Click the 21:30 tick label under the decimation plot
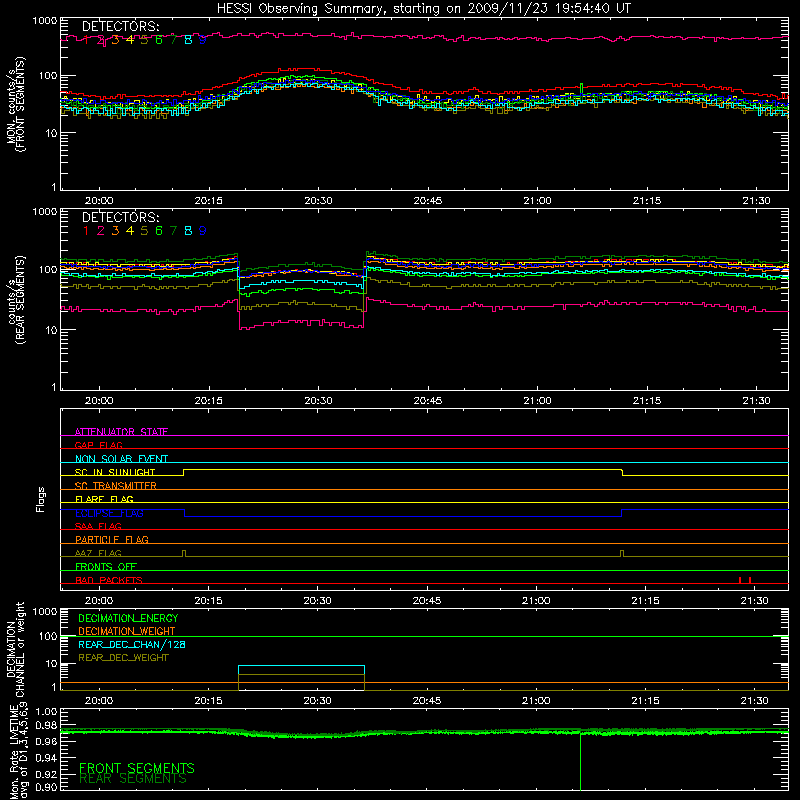The height and width of the screenshot is (800, 800). [755, 701]
